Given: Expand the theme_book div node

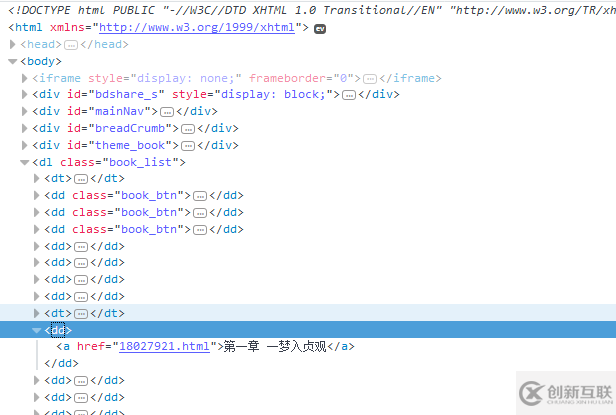Looking at the screenshot, I should point(24,145).
